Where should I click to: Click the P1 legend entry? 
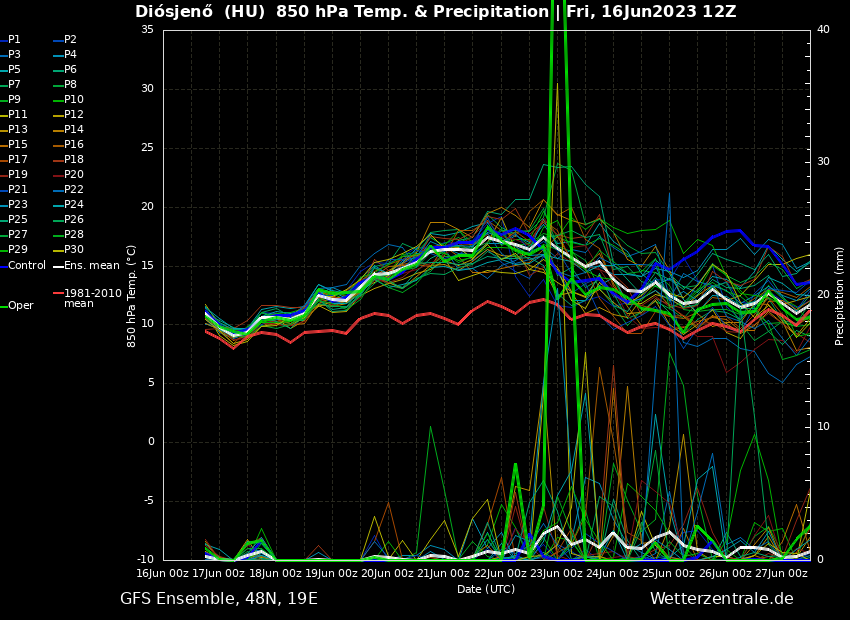tap(14, 40)
